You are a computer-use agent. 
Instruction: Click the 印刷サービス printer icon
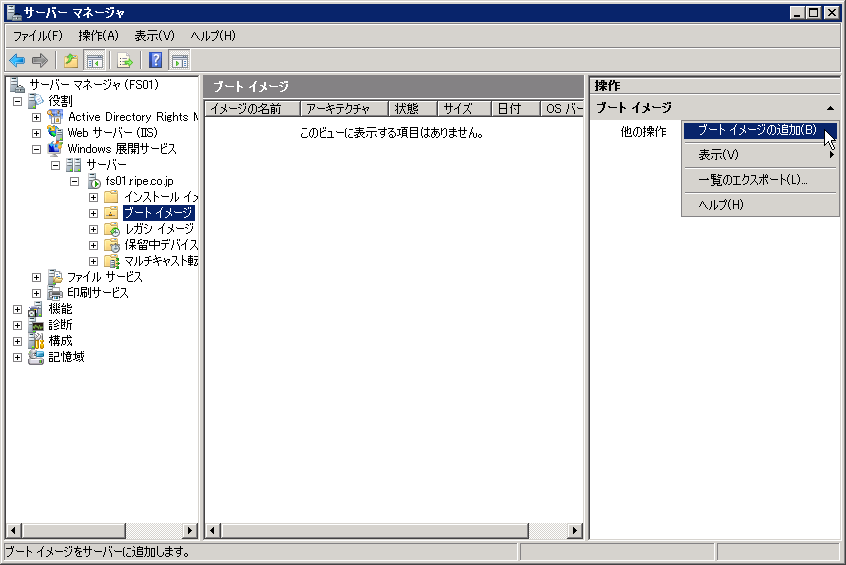coord(54,293)
